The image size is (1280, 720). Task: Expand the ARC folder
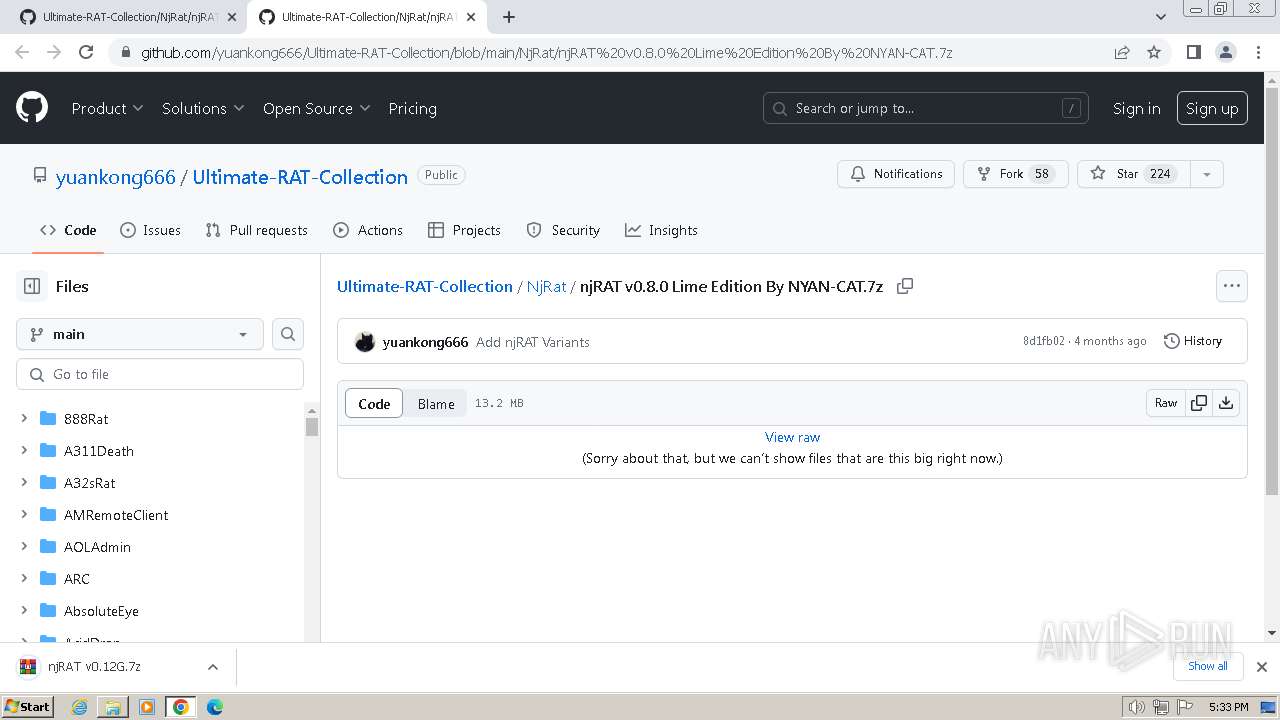(x=24, y=579)
